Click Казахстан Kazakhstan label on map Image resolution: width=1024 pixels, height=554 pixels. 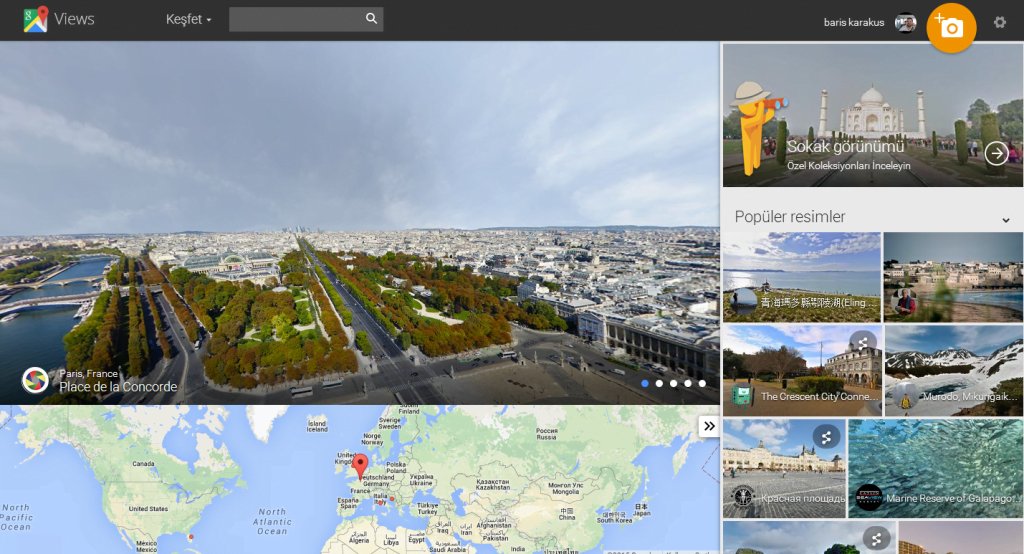(493, 484)
